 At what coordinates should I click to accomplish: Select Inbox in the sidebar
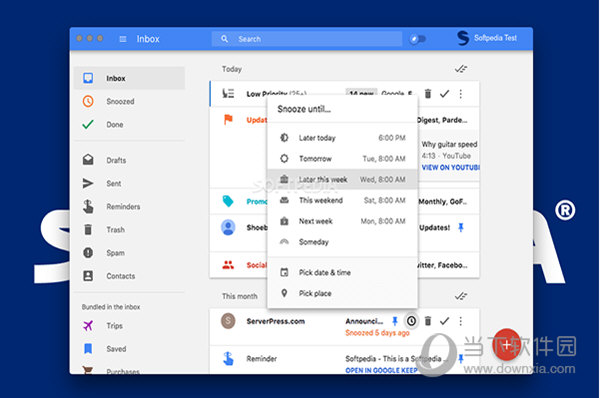coord(129,78)
